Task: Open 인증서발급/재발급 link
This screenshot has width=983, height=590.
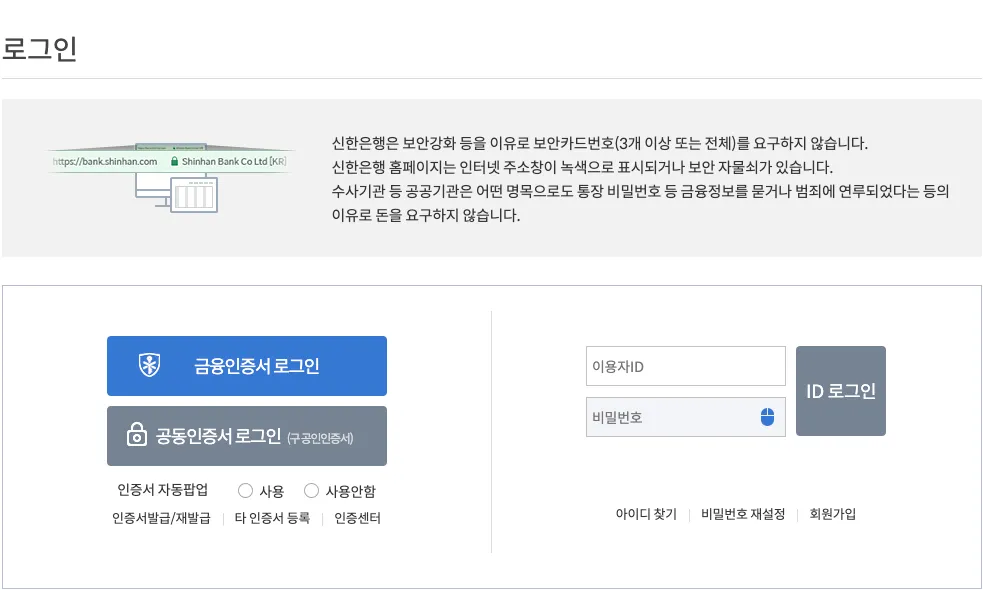Action: point(161,518)
